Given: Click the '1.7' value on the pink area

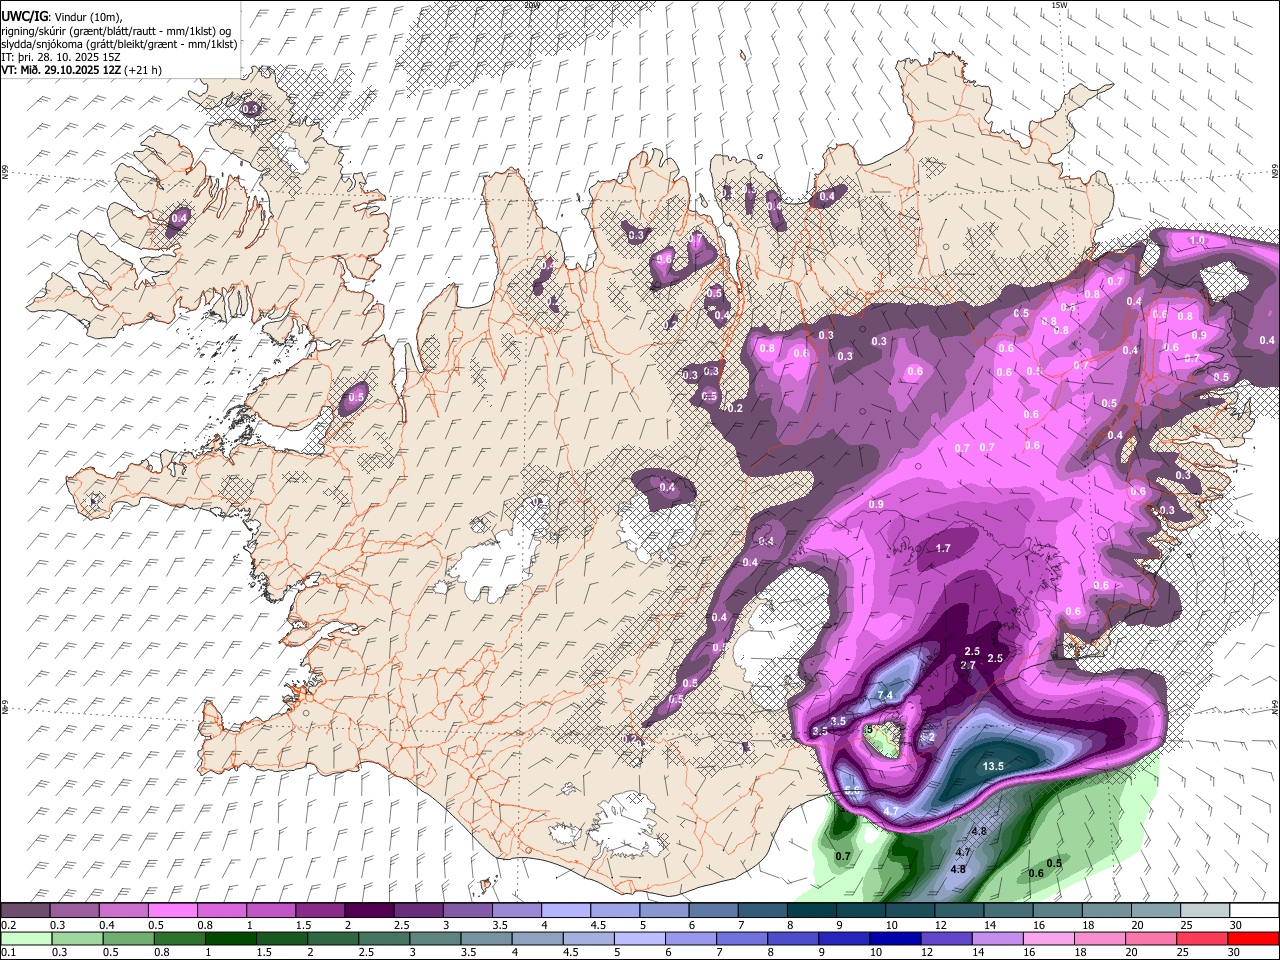Looking at the screenshot, I should (943, 548).
